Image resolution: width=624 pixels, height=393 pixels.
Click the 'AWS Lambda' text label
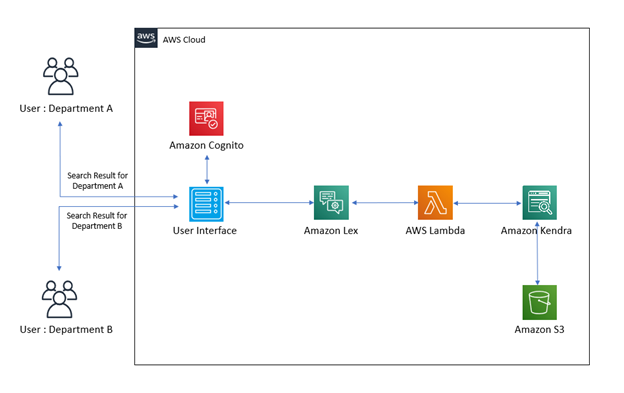tap(435, 230)
